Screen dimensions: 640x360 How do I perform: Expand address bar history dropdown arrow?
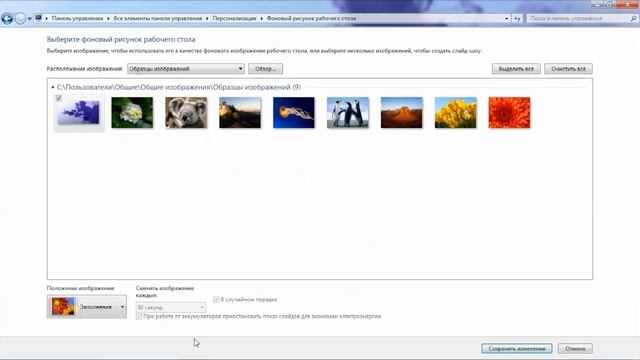pos(507,18)
